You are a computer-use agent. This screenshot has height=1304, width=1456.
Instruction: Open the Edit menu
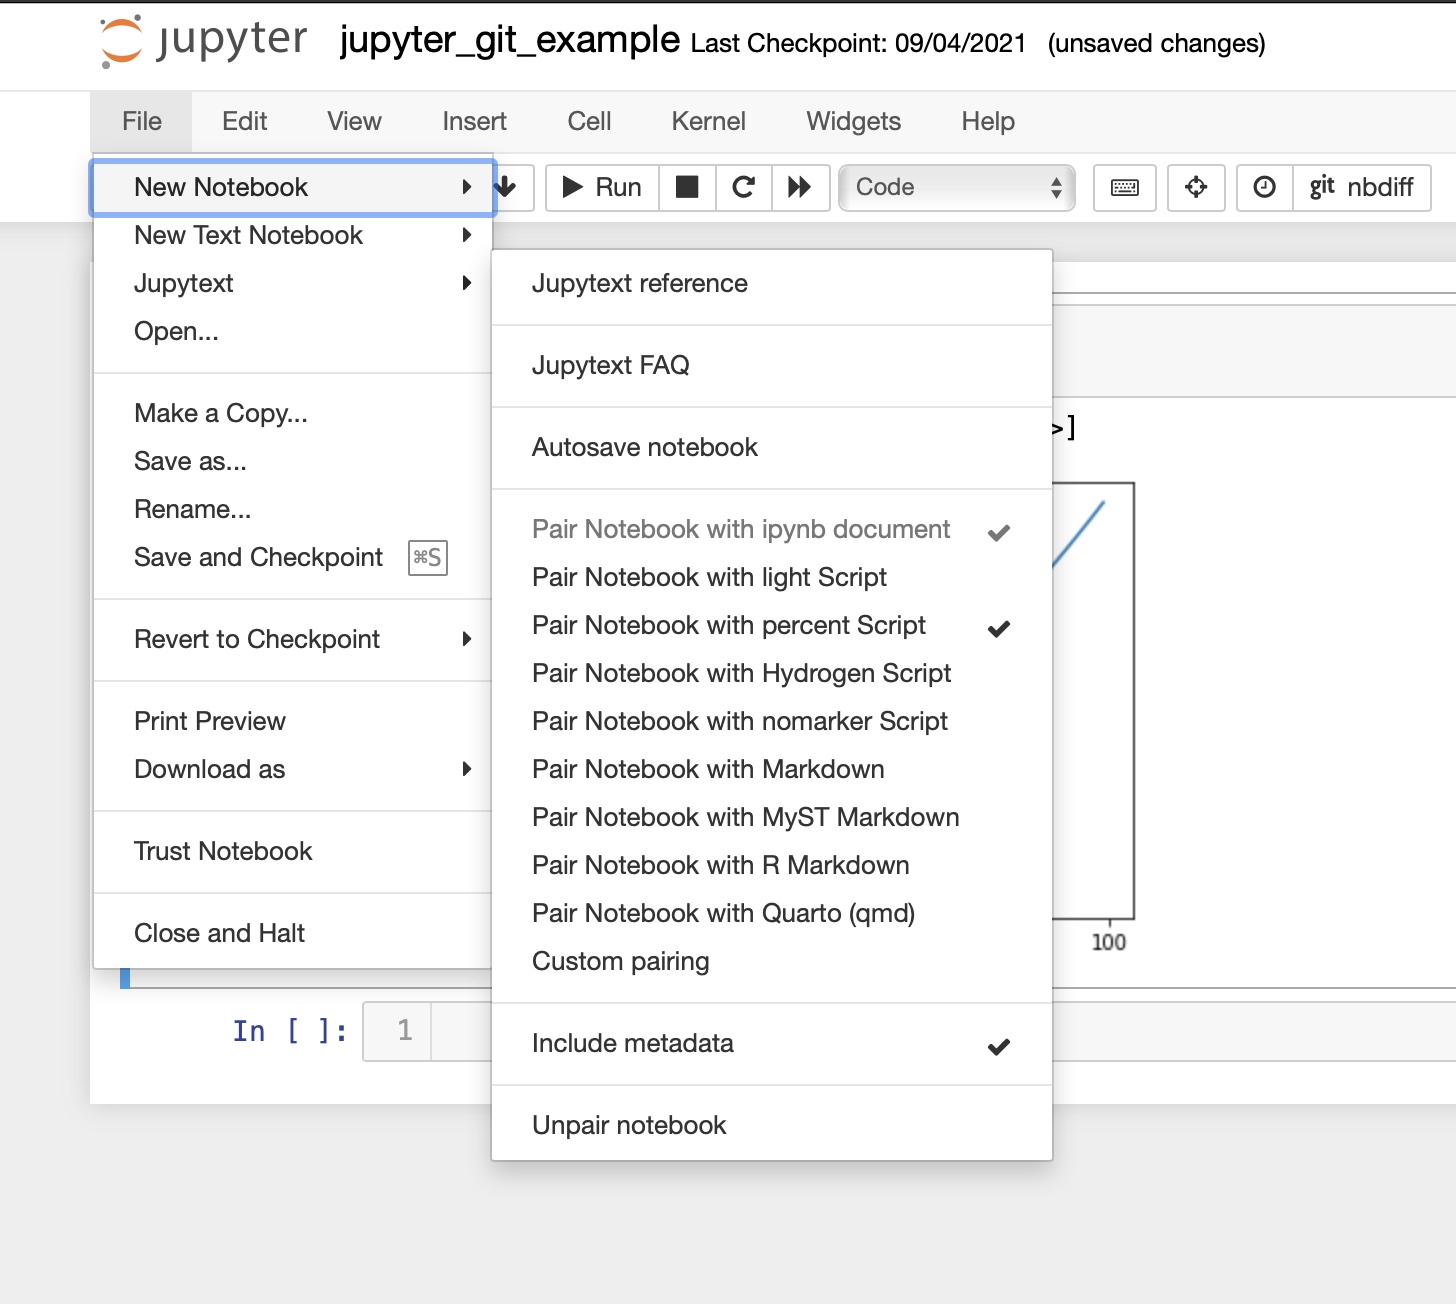(245, 121)
